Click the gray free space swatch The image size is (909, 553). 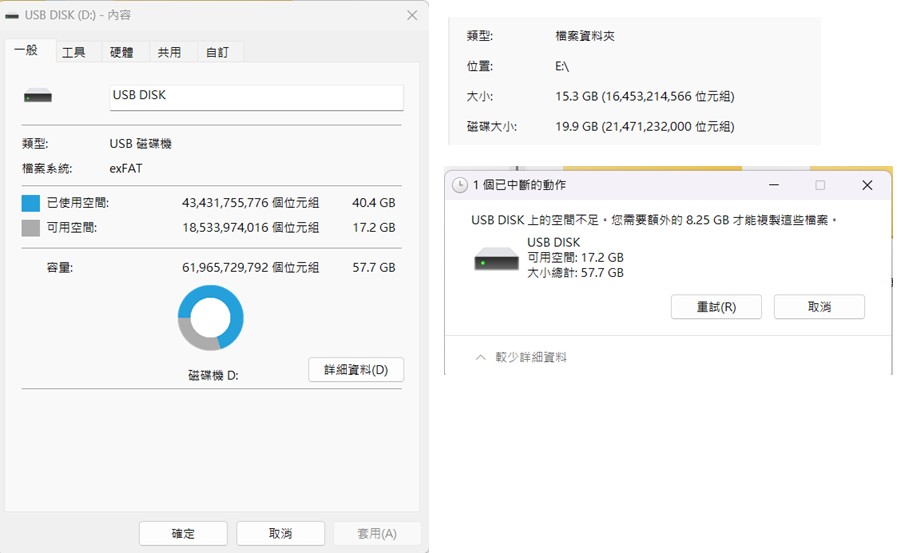coord(30,228)
